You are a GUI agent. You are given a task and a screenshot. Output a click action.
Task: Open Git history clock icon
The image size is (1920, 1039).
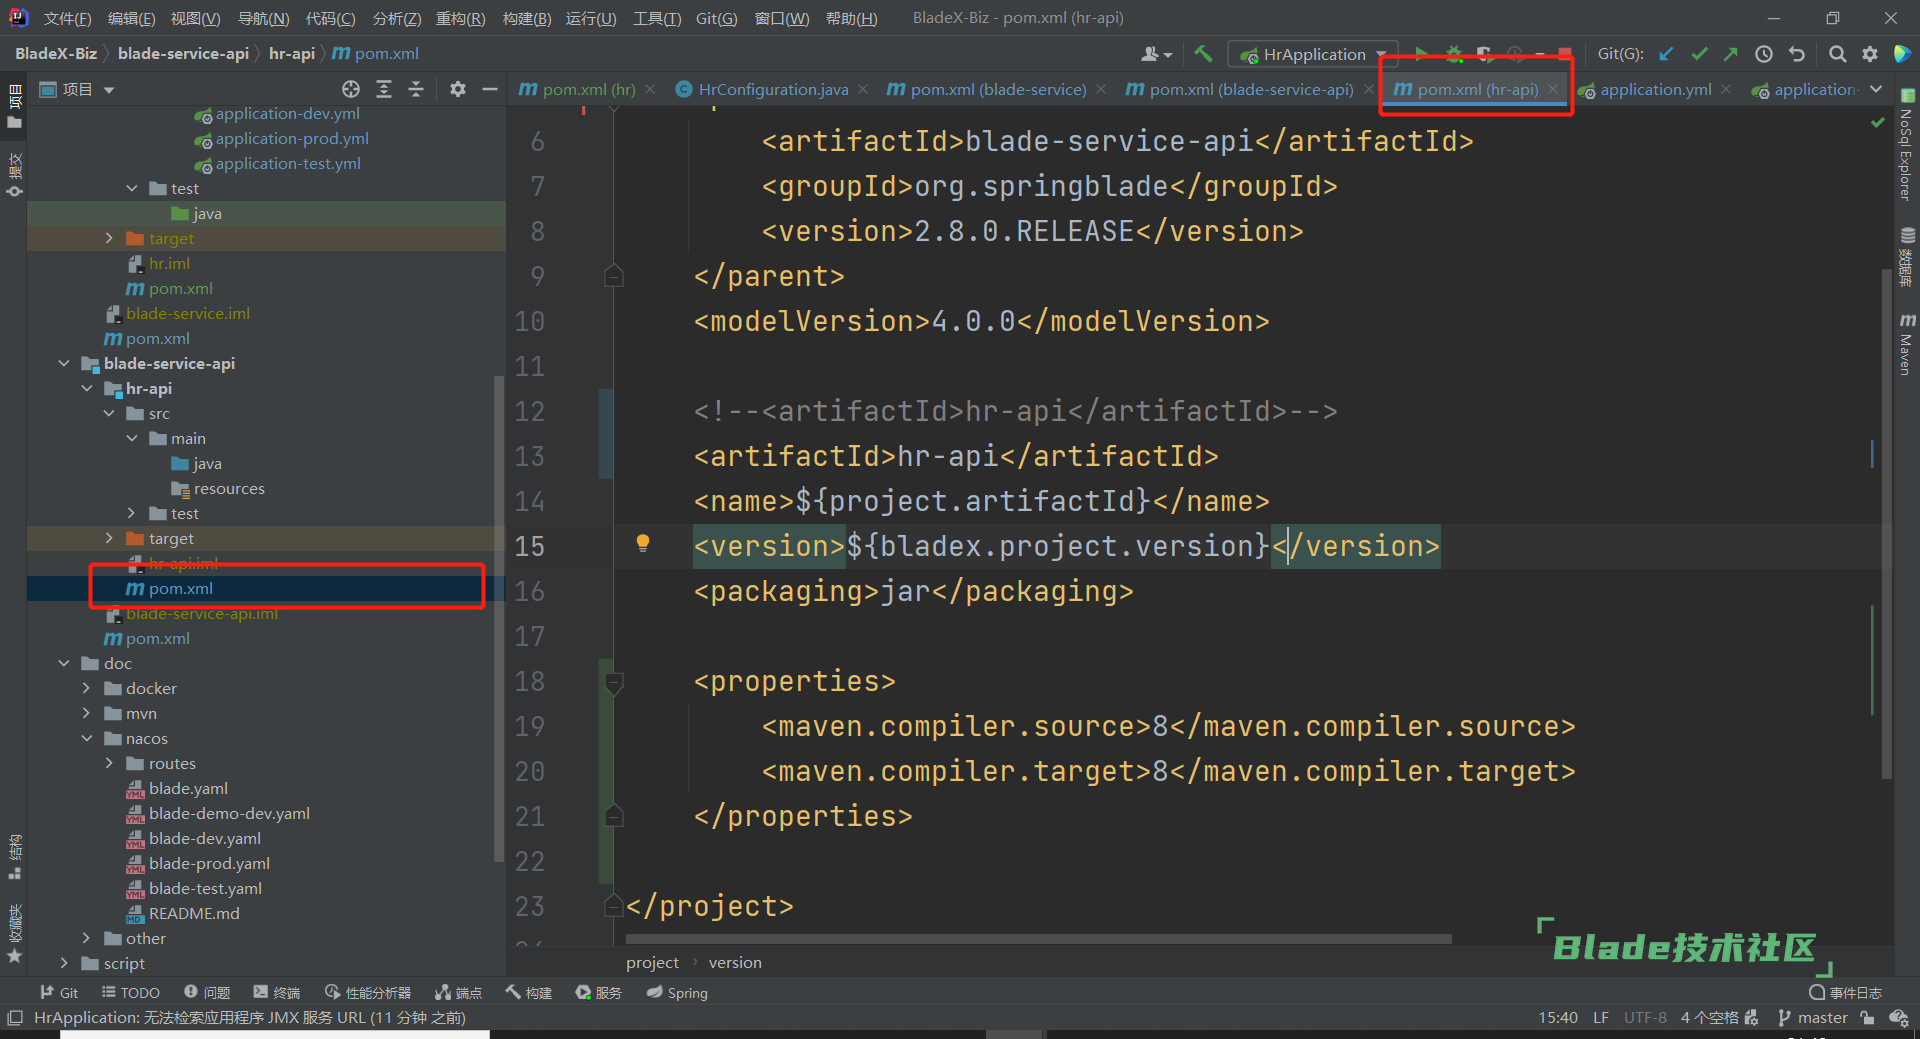[1764, 54]
